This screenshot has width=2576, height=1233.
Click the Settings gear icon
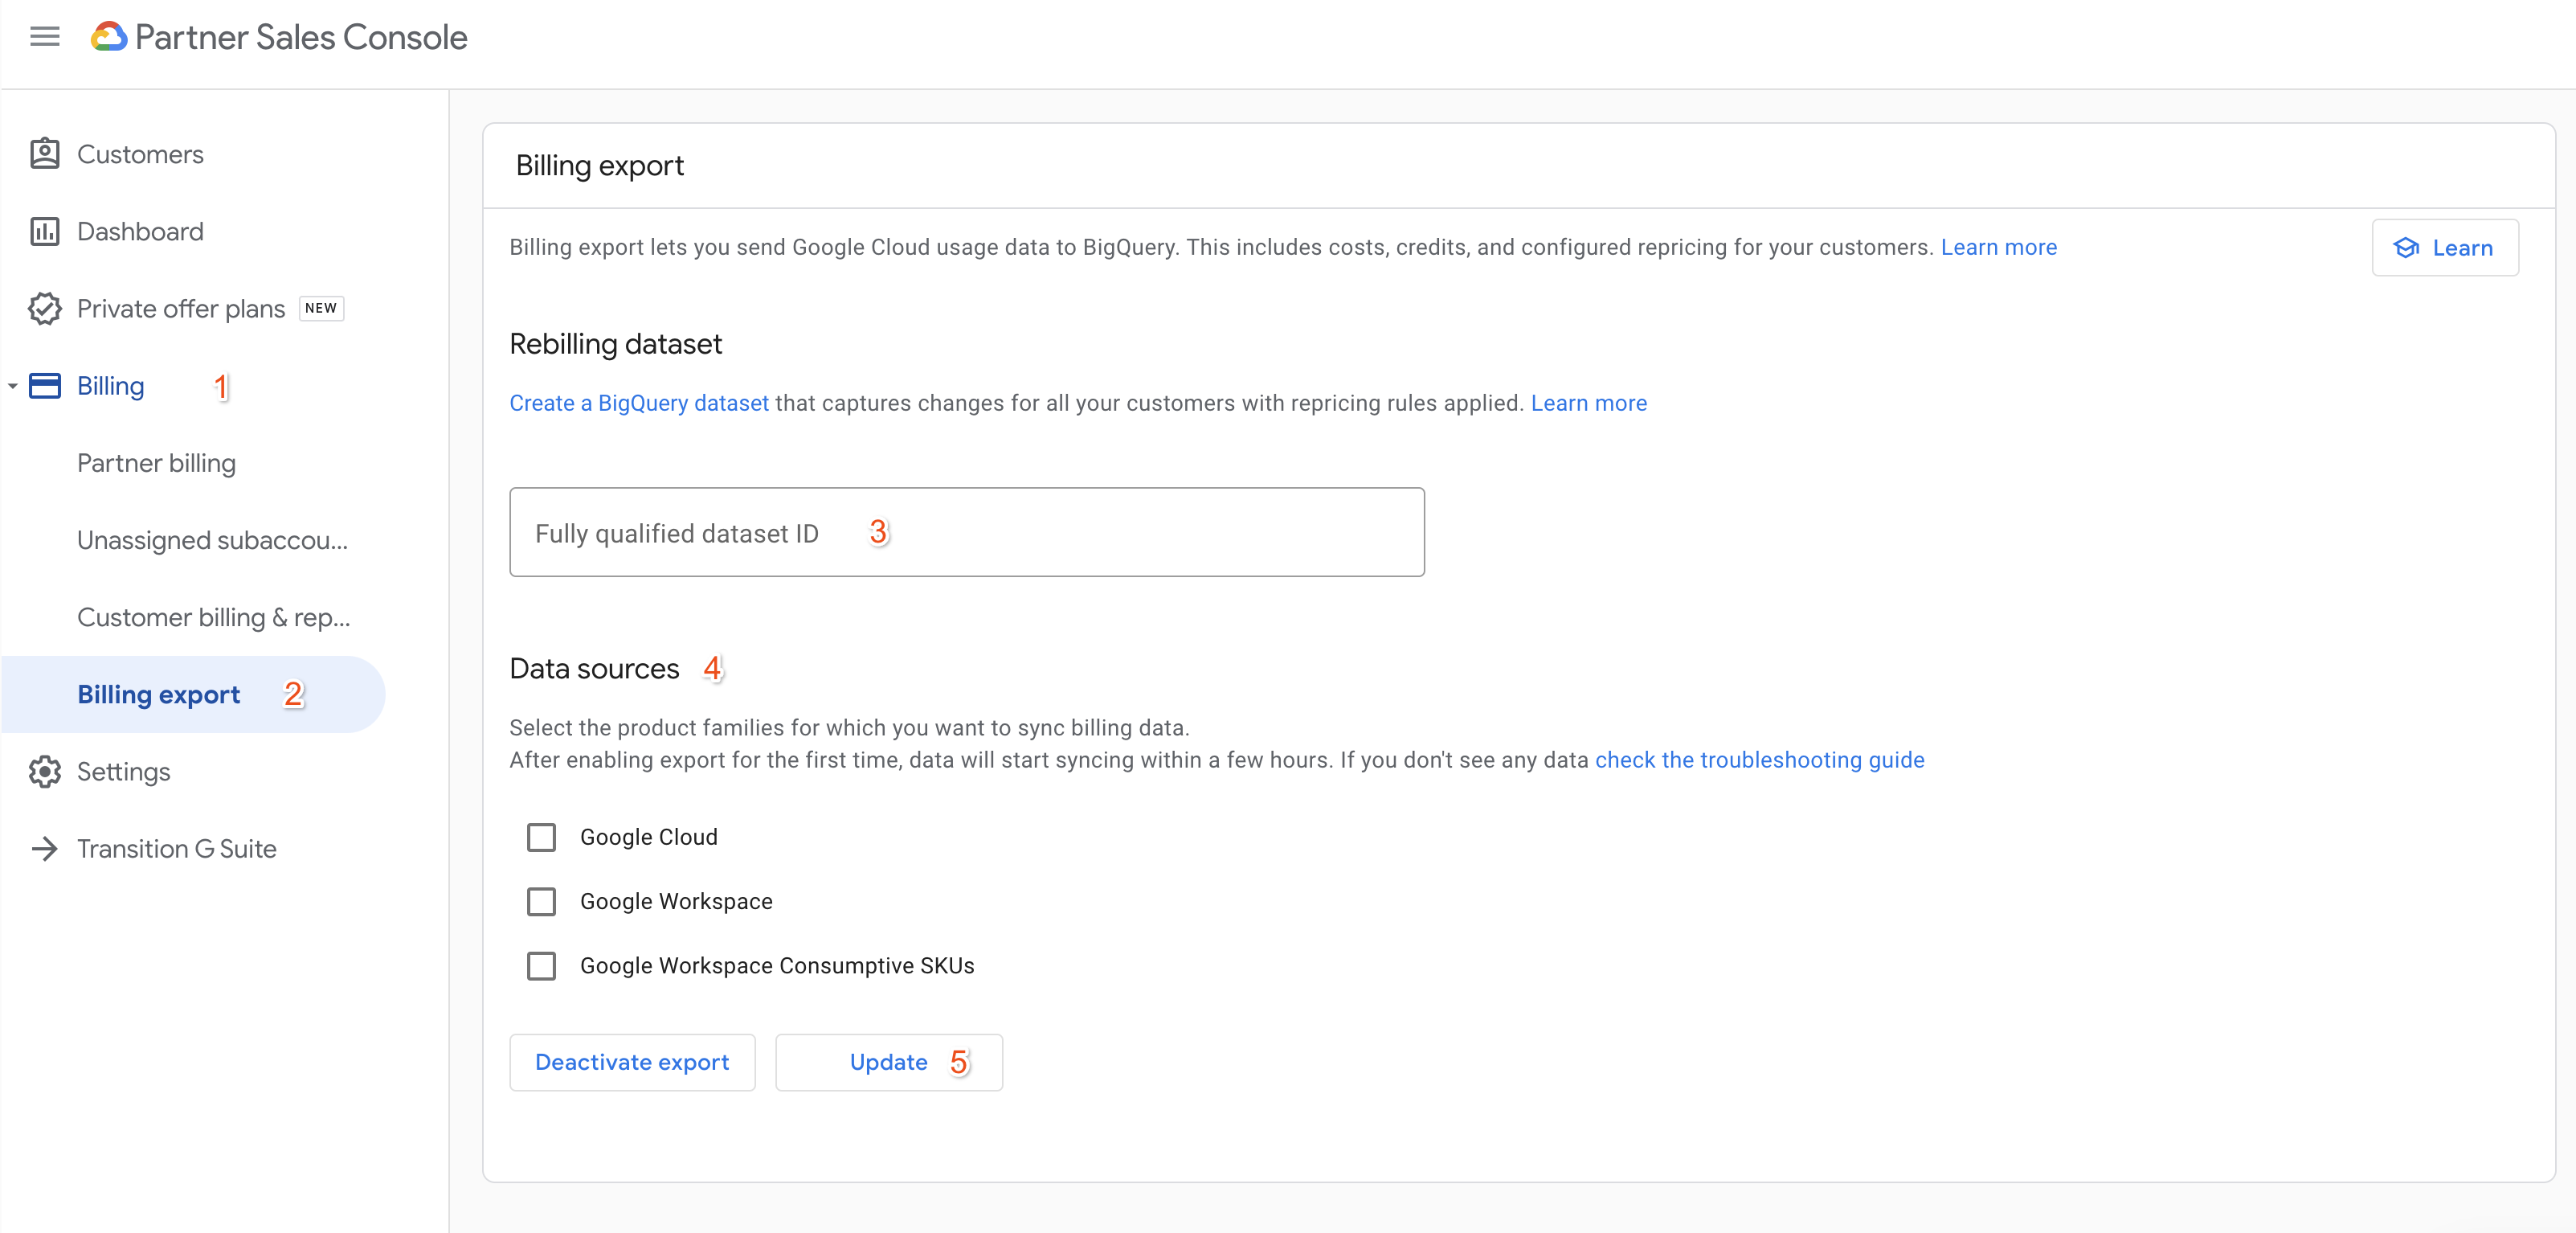(46, 771)
